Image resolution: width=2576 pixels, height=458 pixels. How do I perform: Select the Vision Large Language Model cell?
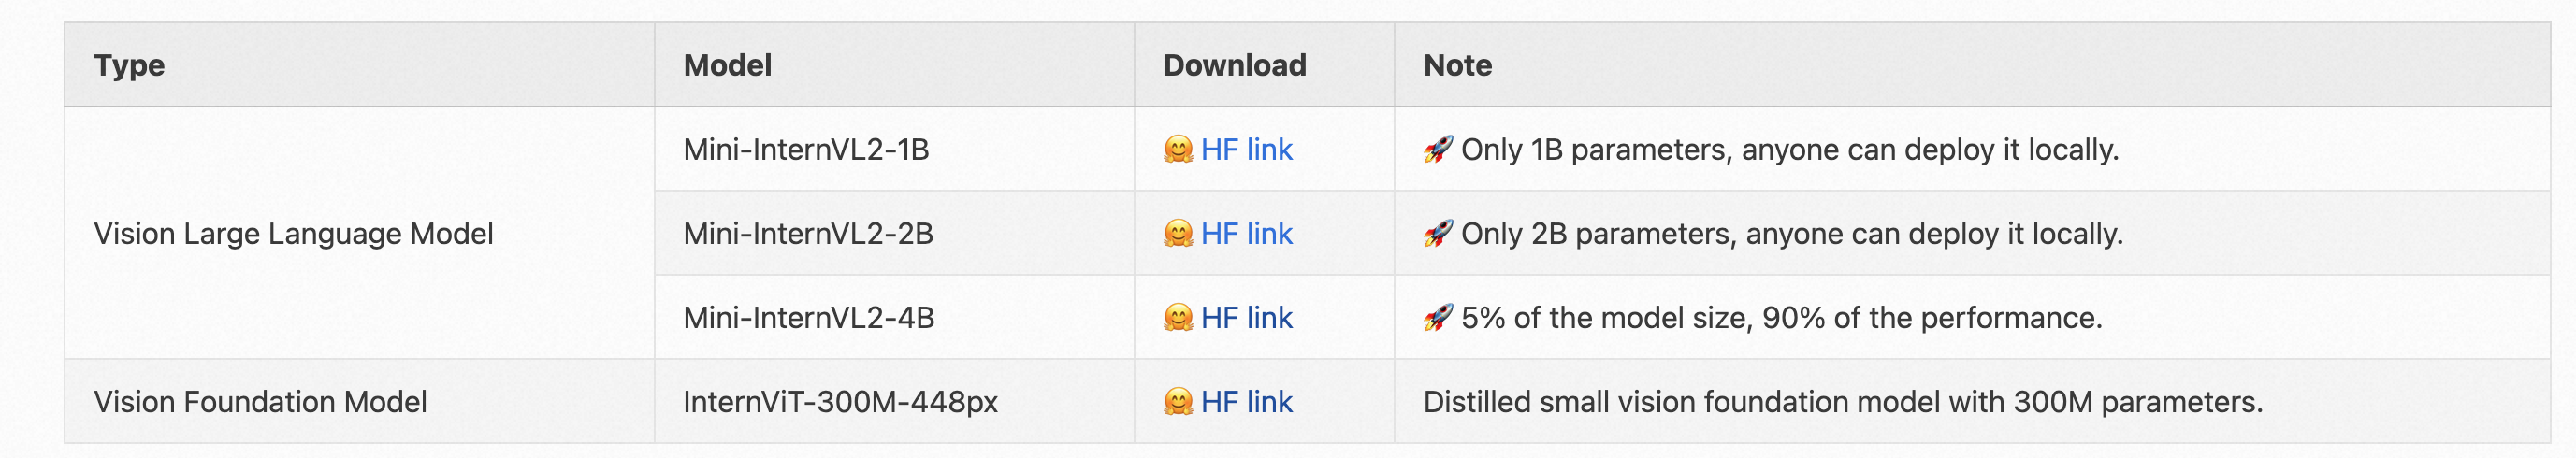pos(293,234)
